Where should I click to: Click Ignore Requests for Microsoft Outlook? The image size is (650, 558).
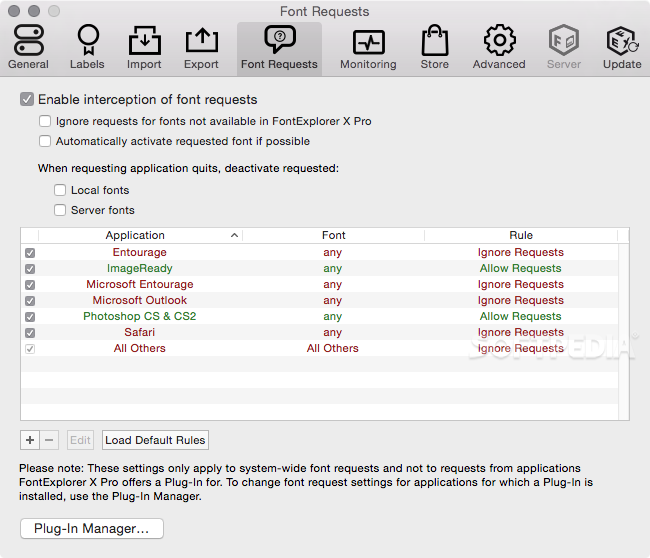pos(521,300)
